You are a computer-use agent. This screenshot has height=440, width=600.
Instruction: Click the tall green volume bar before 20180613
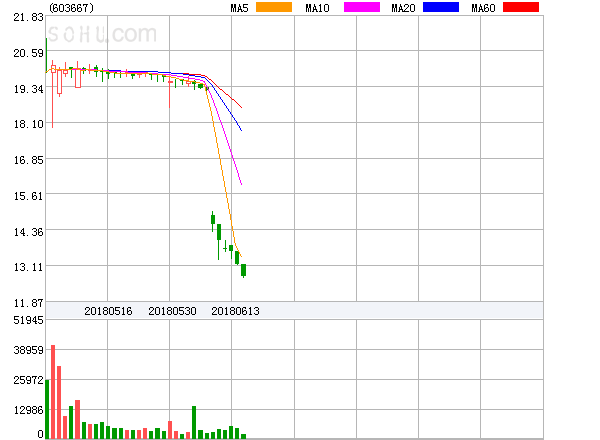(194, 422)
